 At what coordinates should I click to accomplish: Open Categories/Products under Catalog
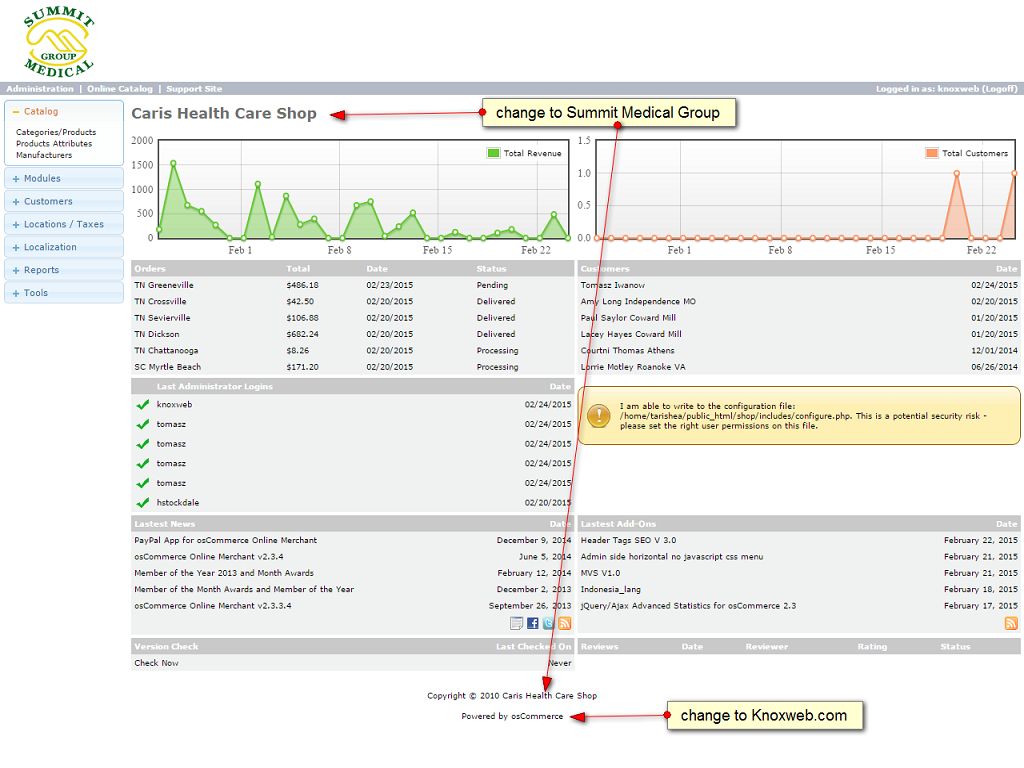pos(56,132)
